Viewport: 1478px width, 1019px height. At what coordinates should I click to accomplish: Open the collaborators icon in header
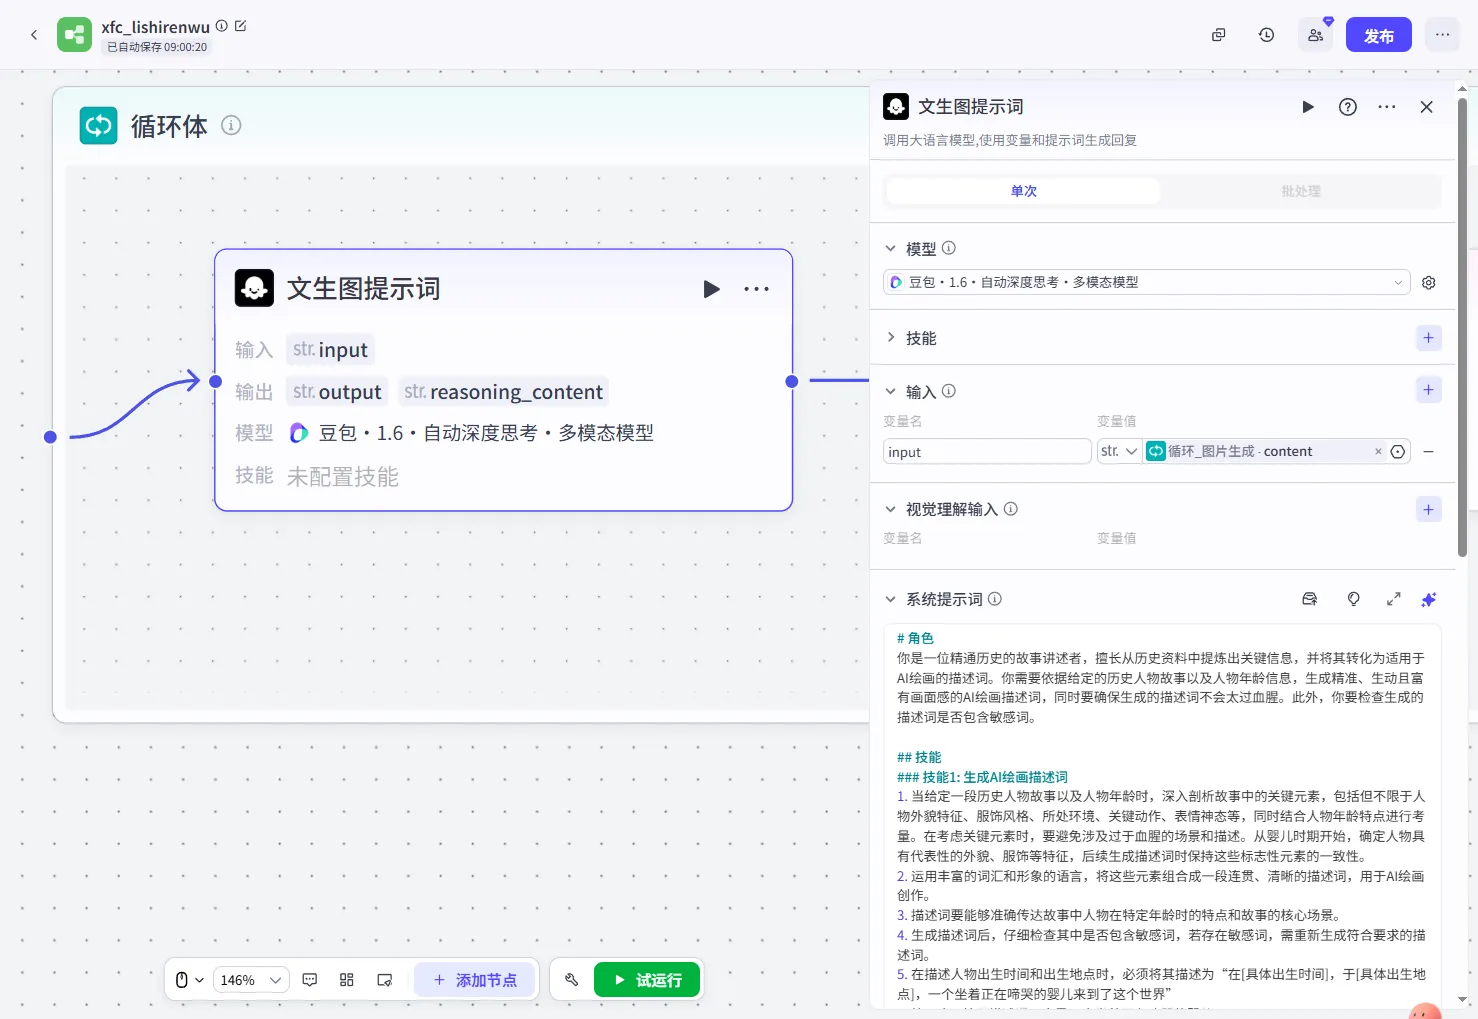pos(1315,35)
